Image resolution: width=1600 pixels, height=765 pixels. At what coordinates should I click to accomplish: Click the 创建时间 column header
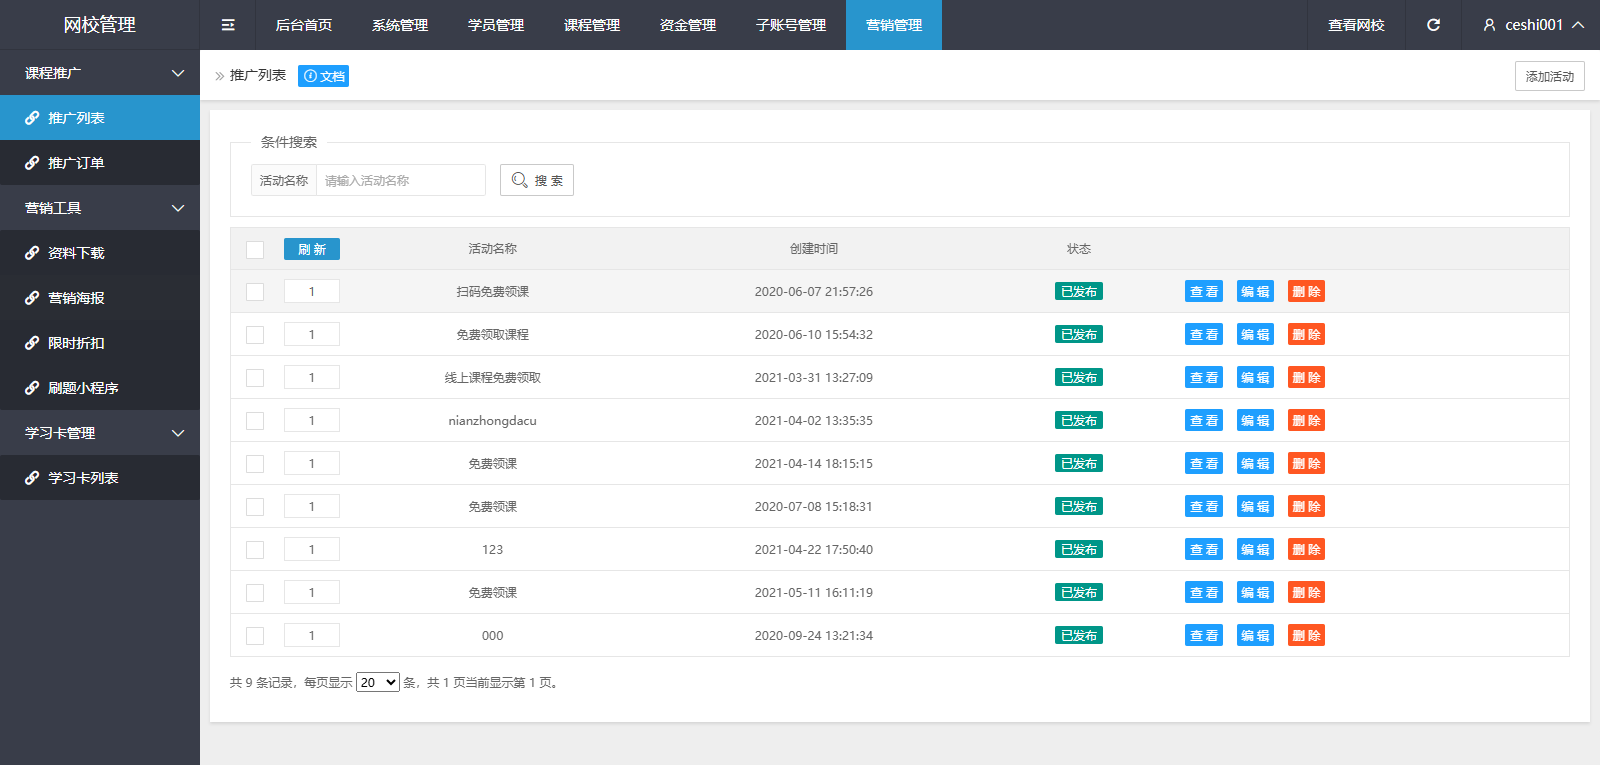point(814,249)
